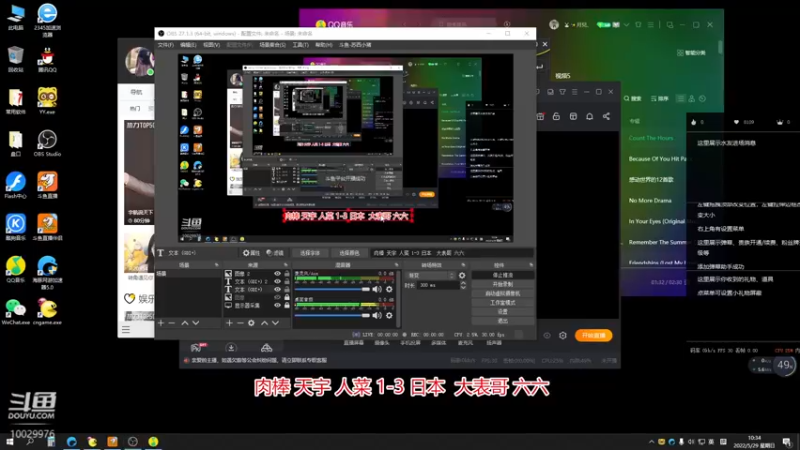800x450 pixels.
Task: Pop out the Scenes dock panel icon
Action: pos(216,265)
